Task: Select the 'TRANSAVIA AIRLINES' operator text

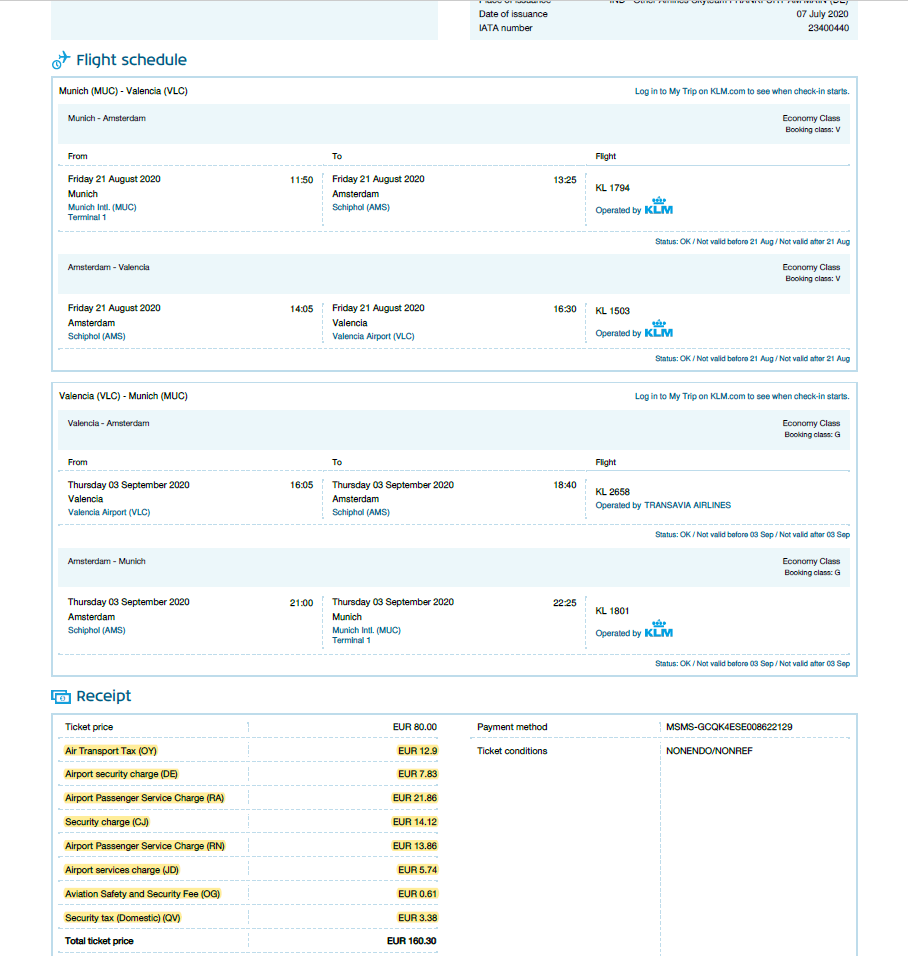Action: coord(687,505)
